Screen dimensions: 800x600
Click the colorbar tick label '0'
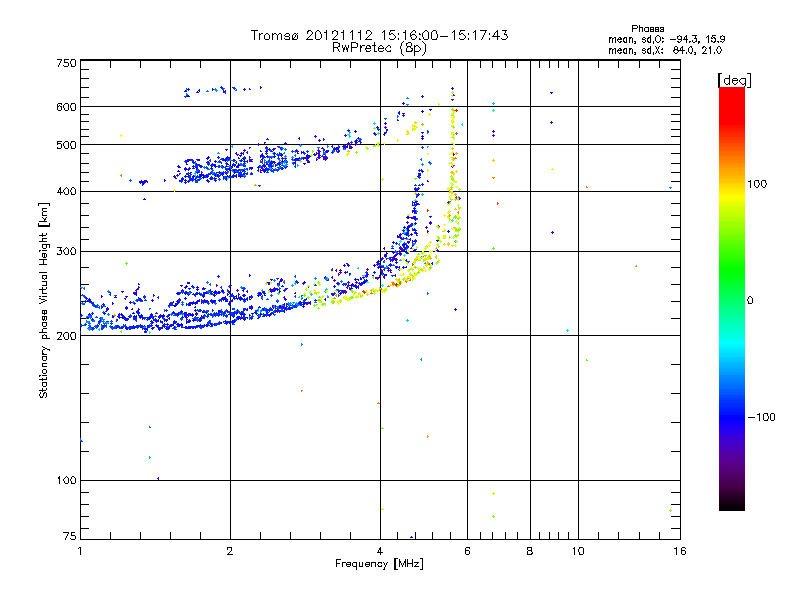[x=750, y=301]
